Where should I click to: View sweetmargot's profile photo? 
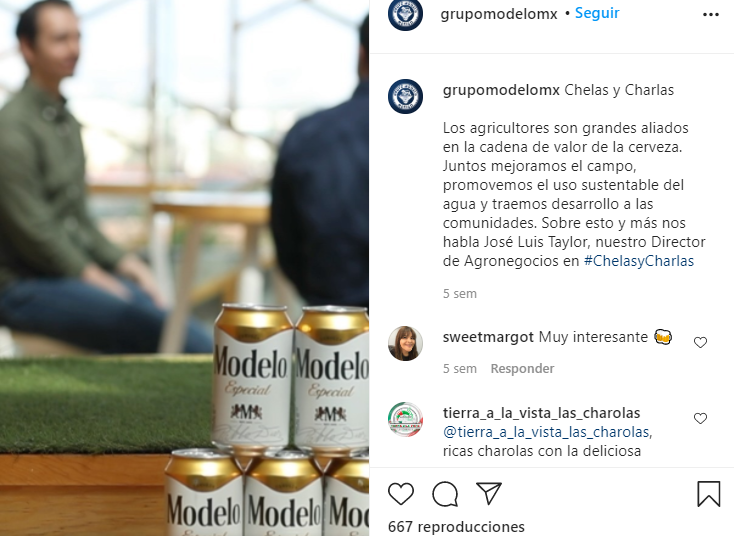[405, 344]
